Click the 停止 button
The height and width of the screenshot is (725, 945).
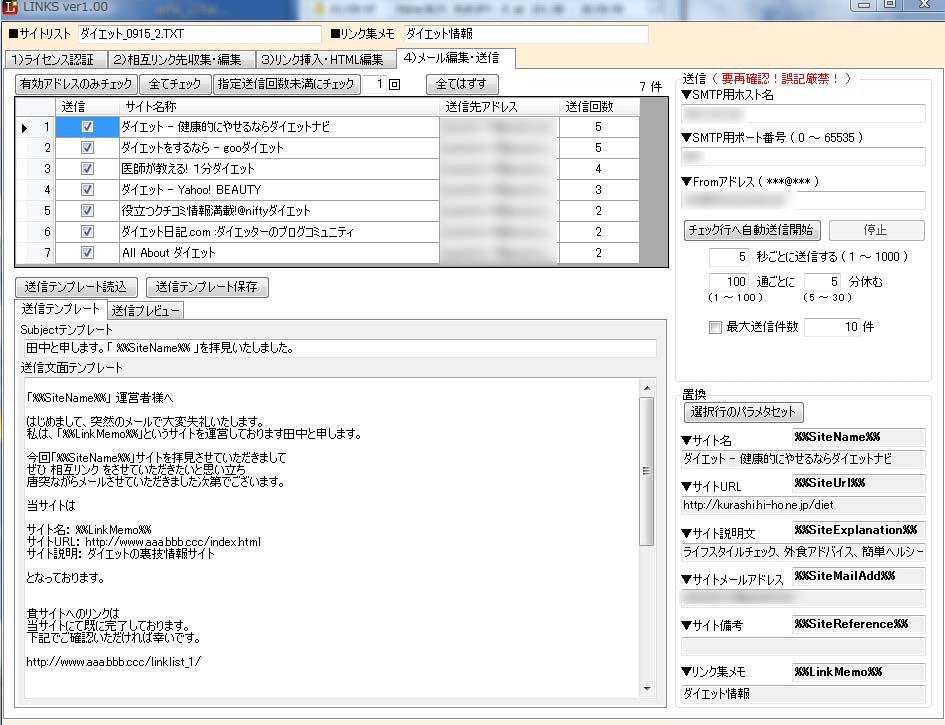coord(876,230)
